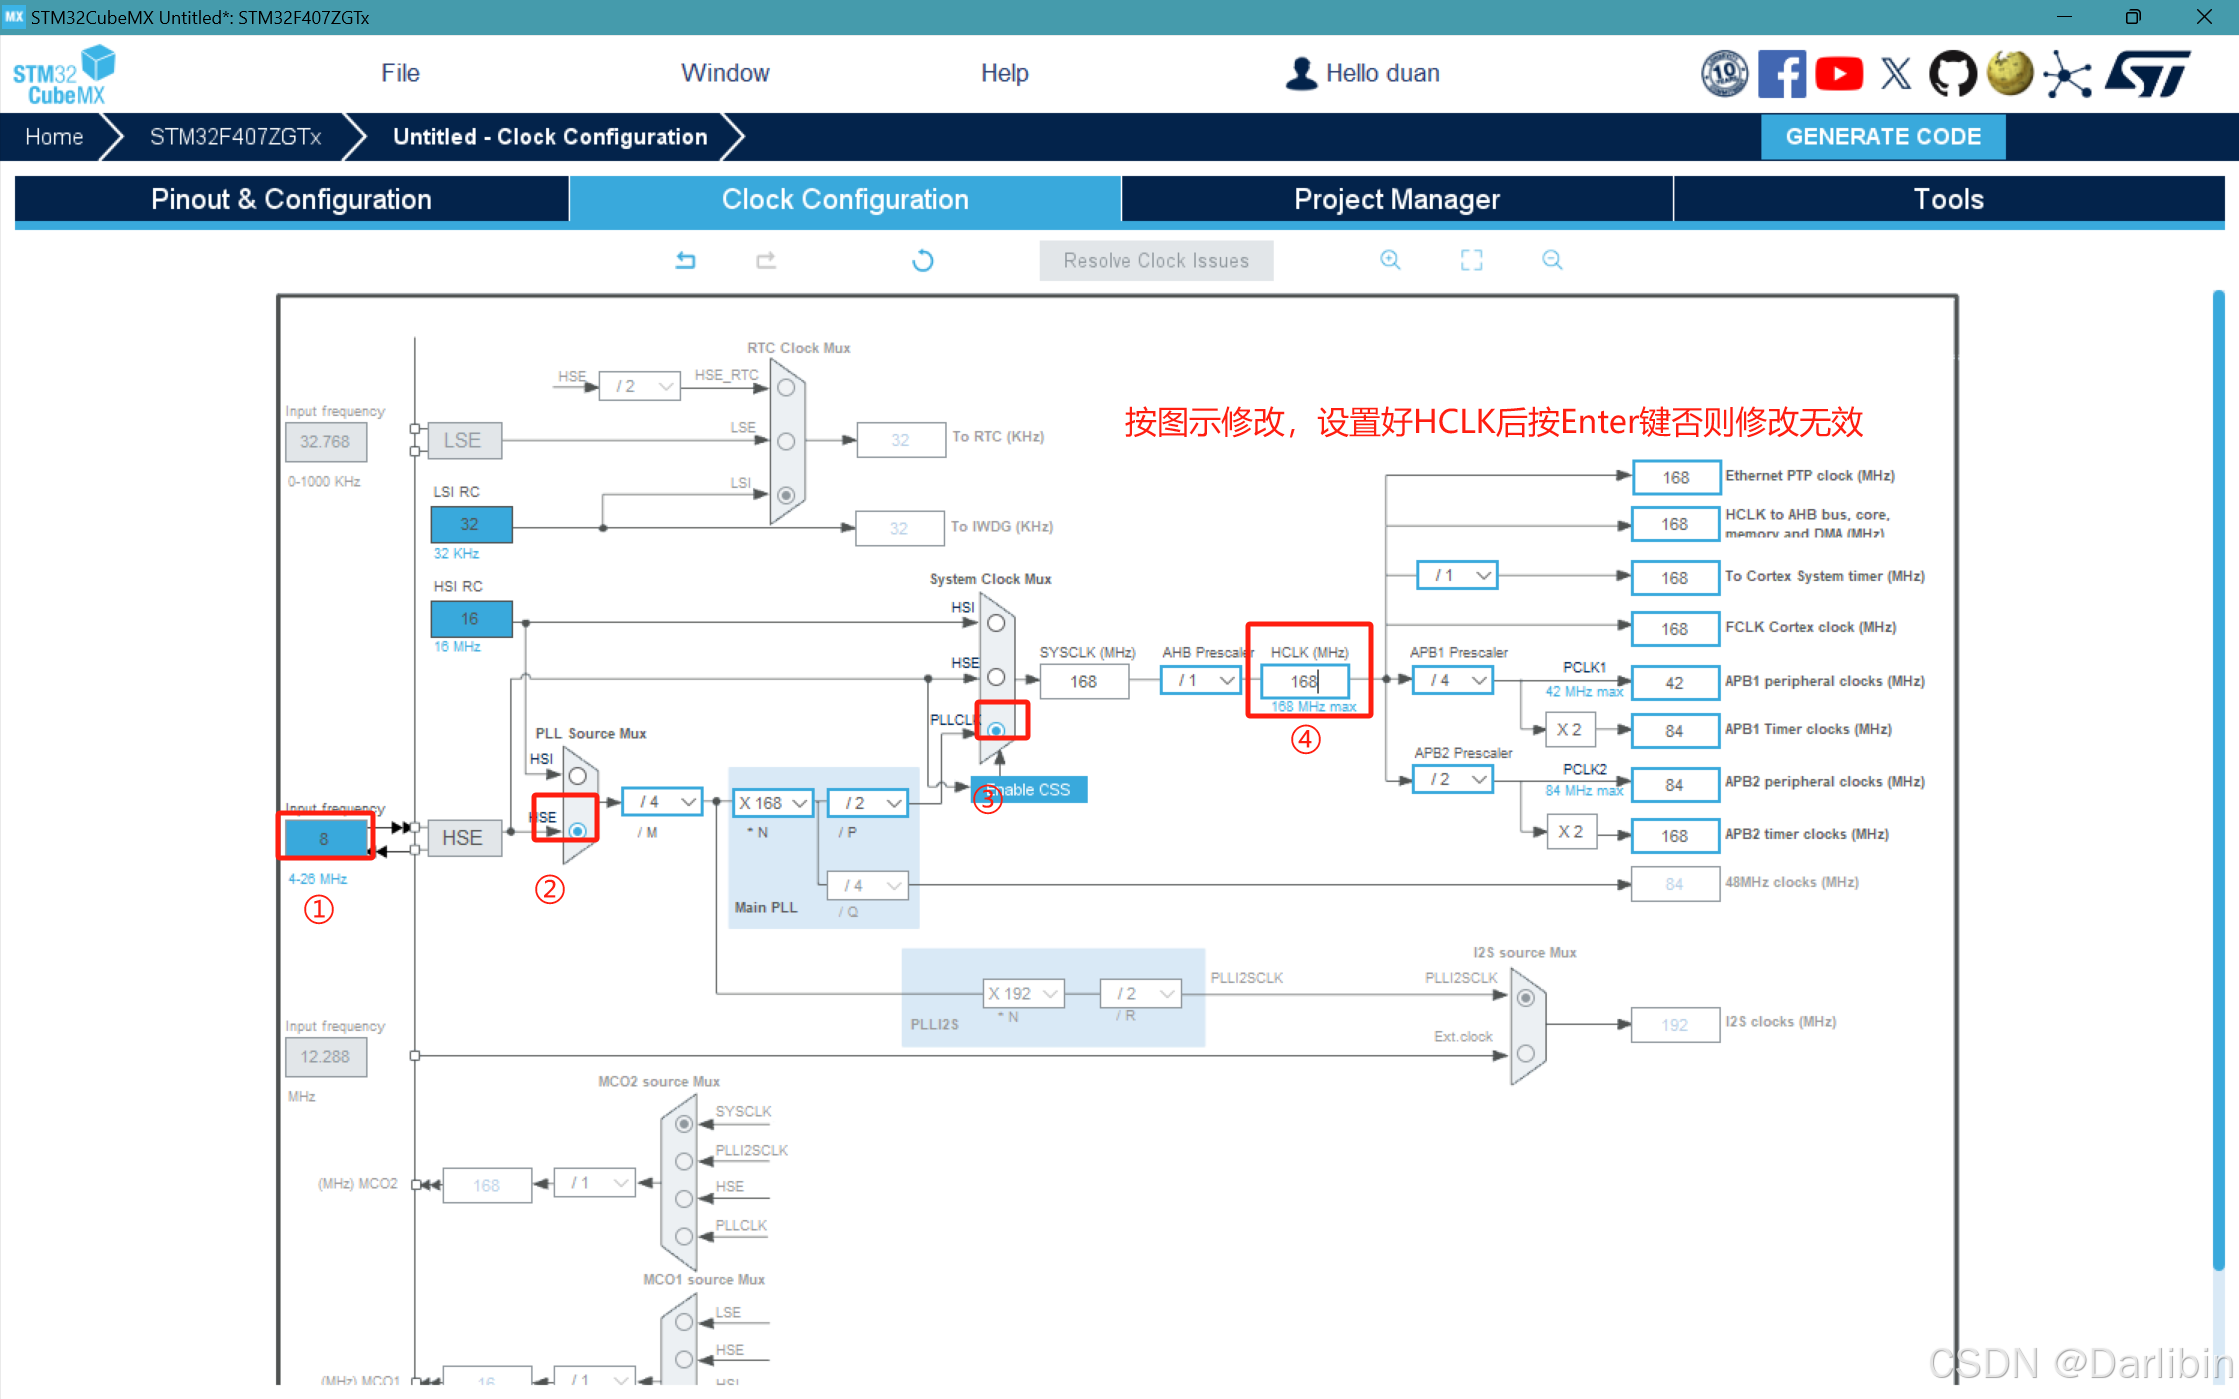This screenshot has height=1399, width=2239.
Task: Zoom in using the magnifier plus icon
Action: click(x=1391, y=260)
